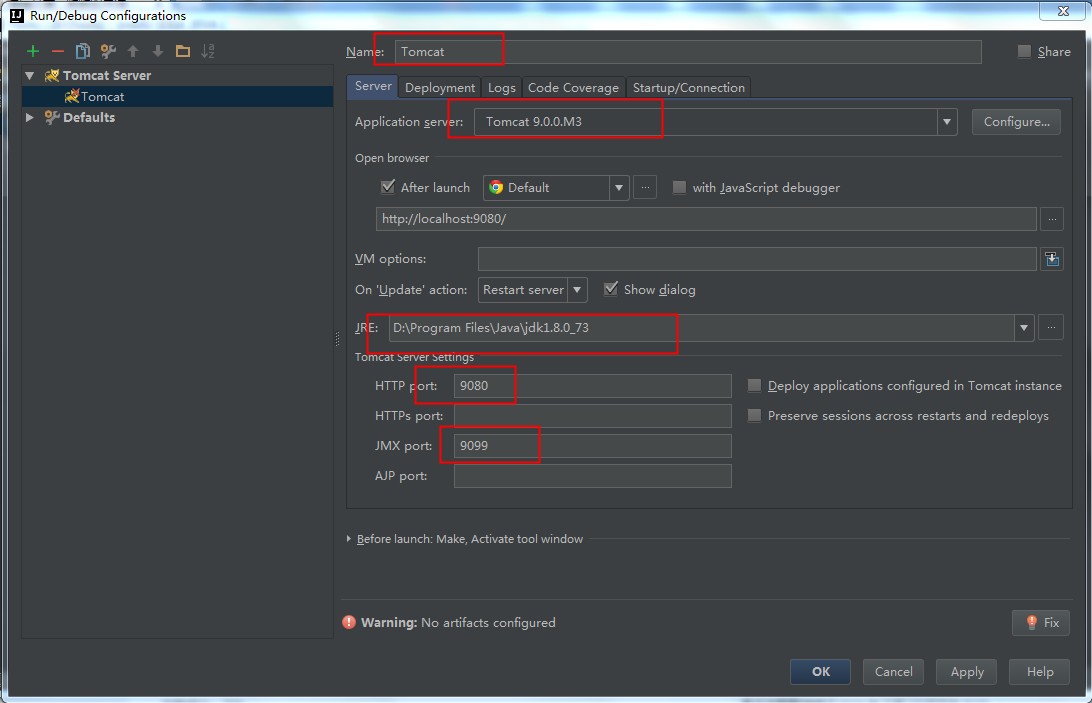
Task: Open the Default browser dropdown
Action: coord(618,187)
